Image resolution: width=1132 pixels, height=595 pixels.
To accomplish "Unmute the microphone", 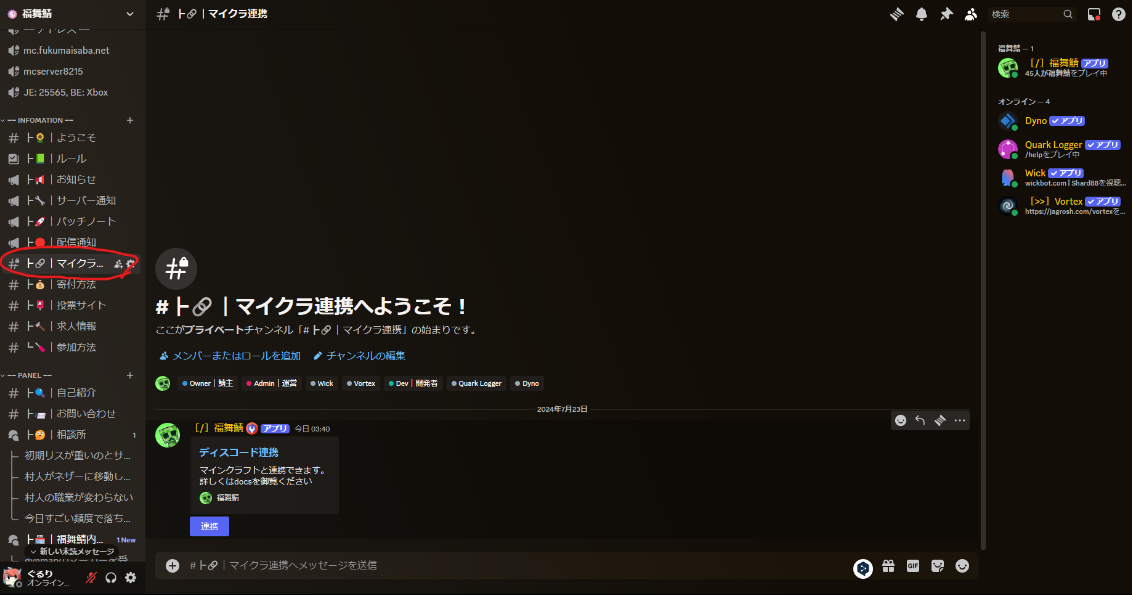I will (92, 577).
